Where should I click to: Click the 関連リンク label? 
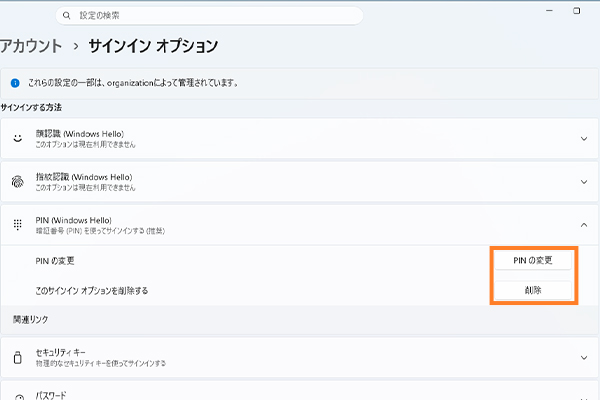coord(31,320)
